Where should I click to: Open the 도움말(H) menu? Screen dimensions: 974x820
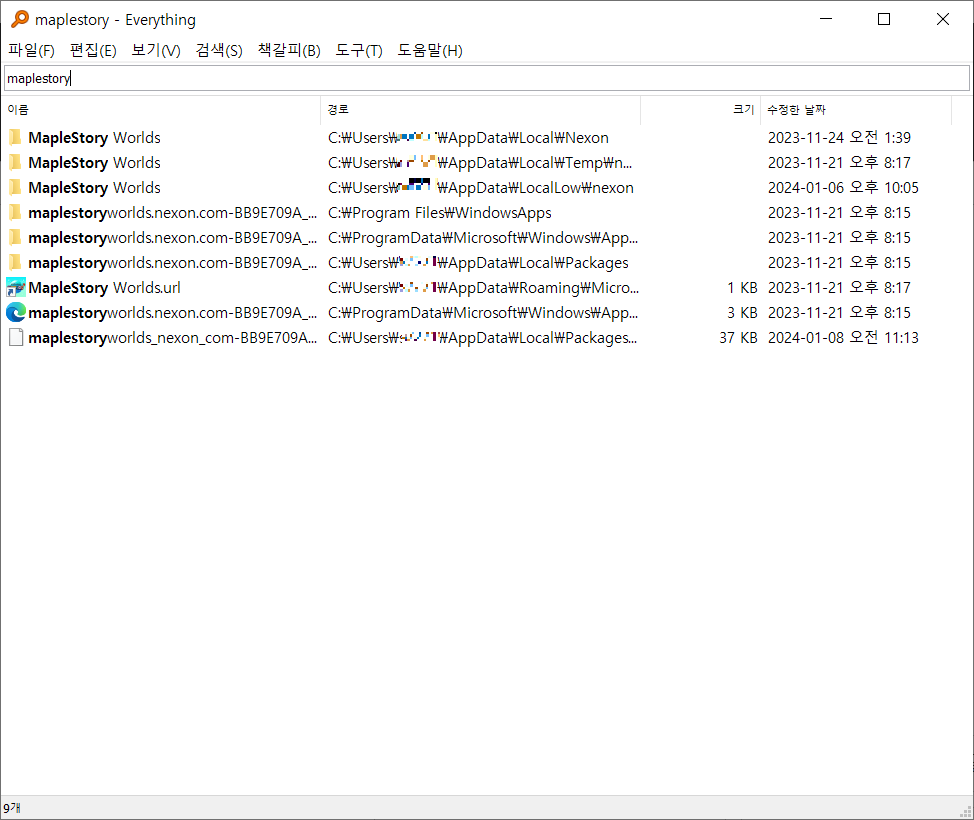pyautogui.click(x=430, y=50)
